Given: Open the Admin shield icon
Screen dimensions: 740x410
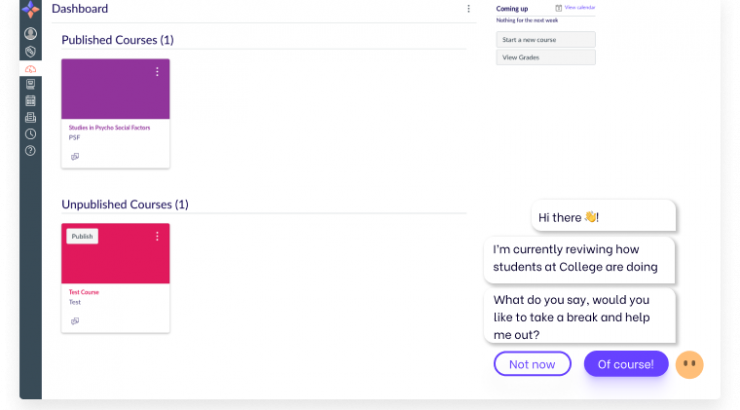Looking at the screenshot, I should point(30,50).
